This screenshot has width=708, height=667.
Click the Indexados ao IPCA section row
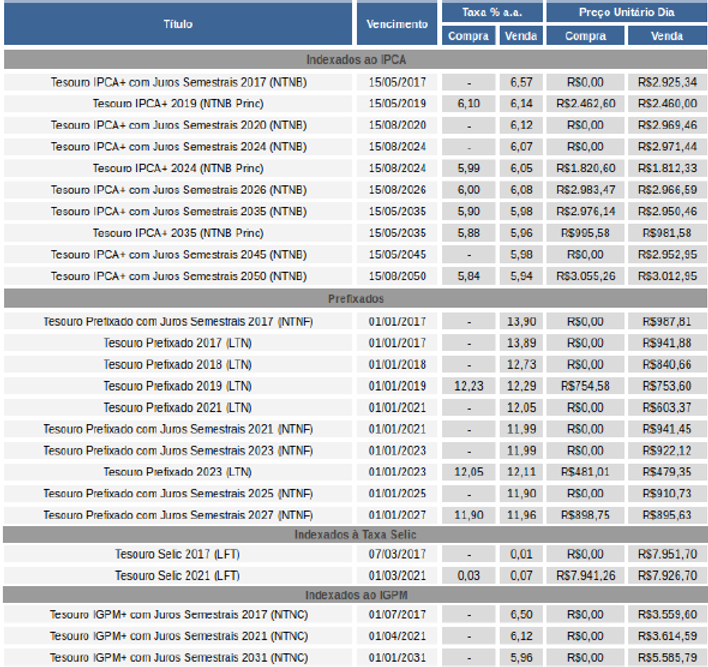point(355,60)
